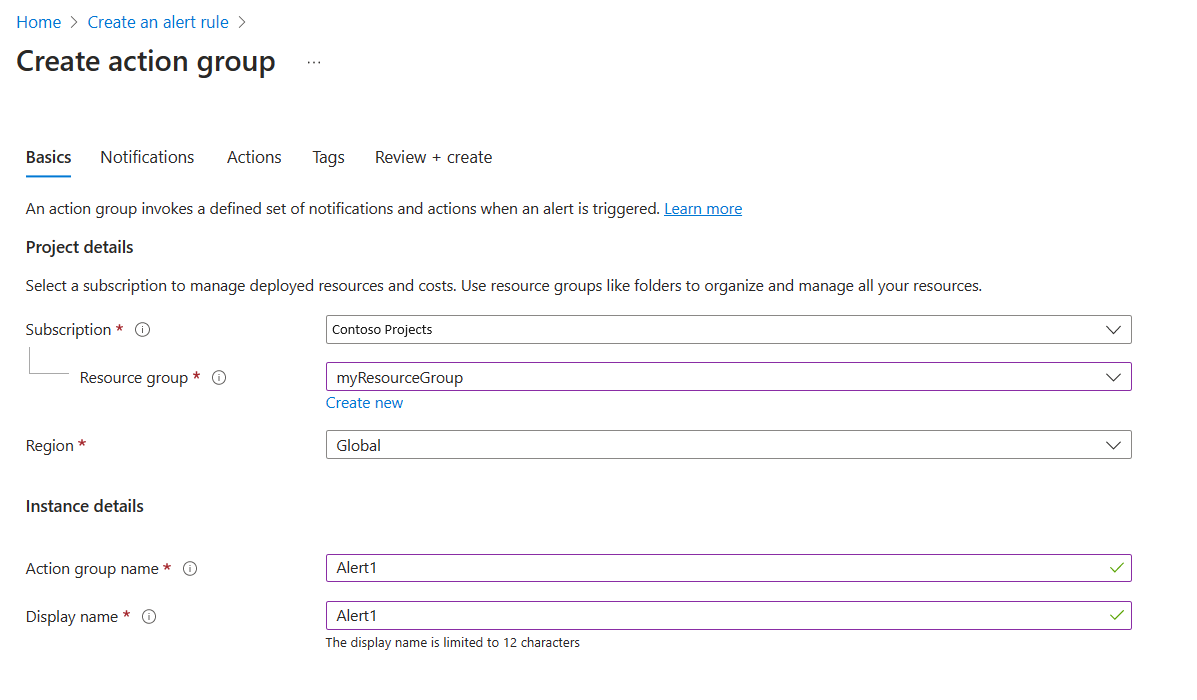Open the Region dropdown
Image resolution: width=1197 pixels, height=700 pixels.
tap(1113, 444)
